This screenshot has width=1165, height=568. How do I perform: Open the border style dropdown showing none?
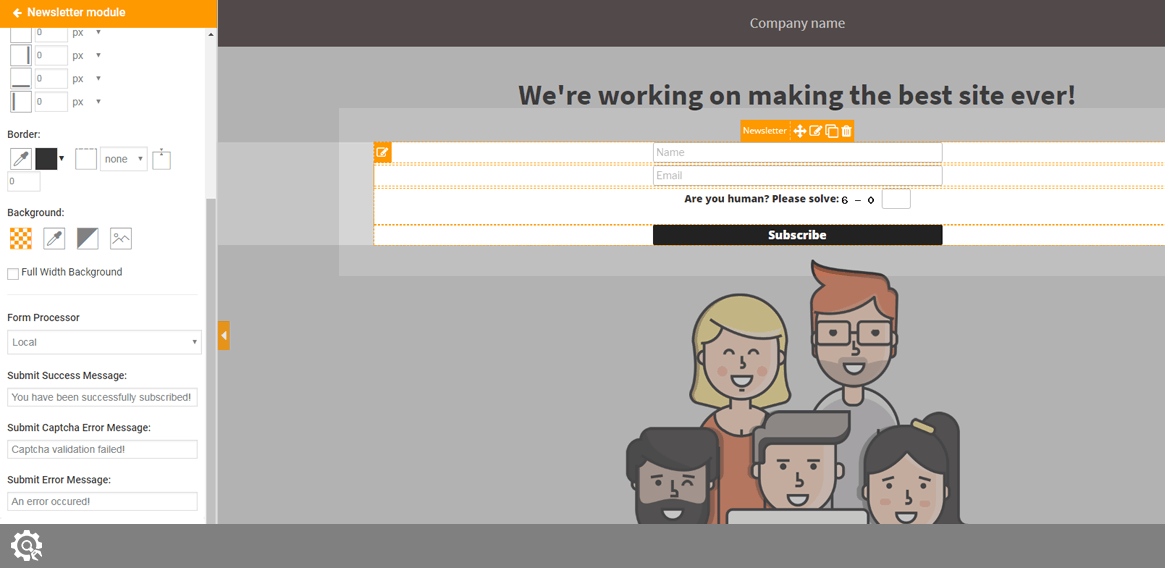123,159
